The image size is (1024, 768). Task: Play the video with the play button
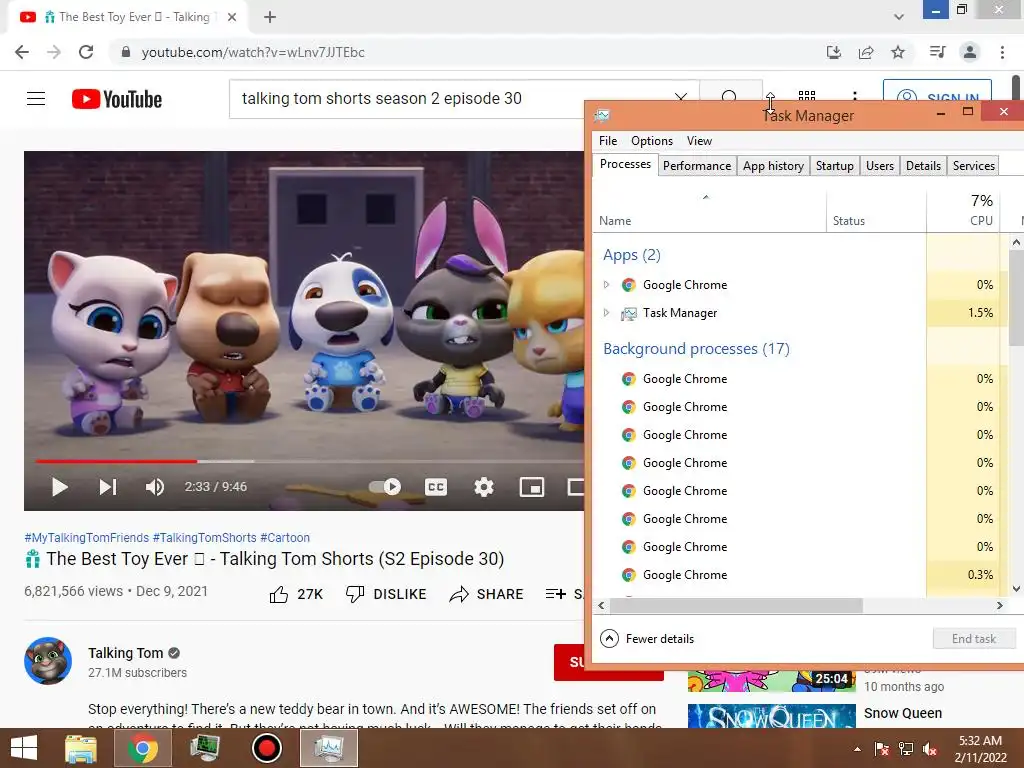tap(59, 487)
